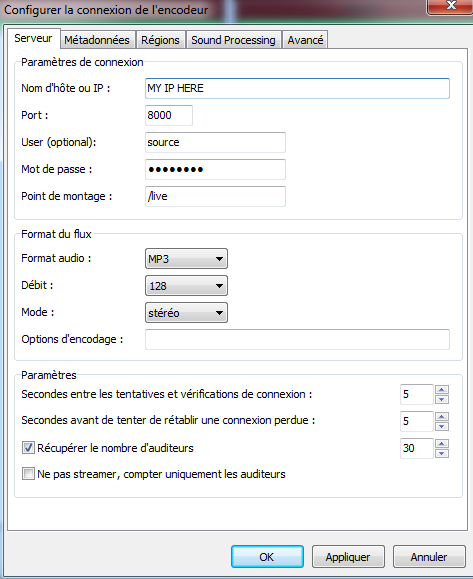Screen dimensions: 473x579
Task: Increase seconds before reconnecting lost connection
Action: pos(442,417)
